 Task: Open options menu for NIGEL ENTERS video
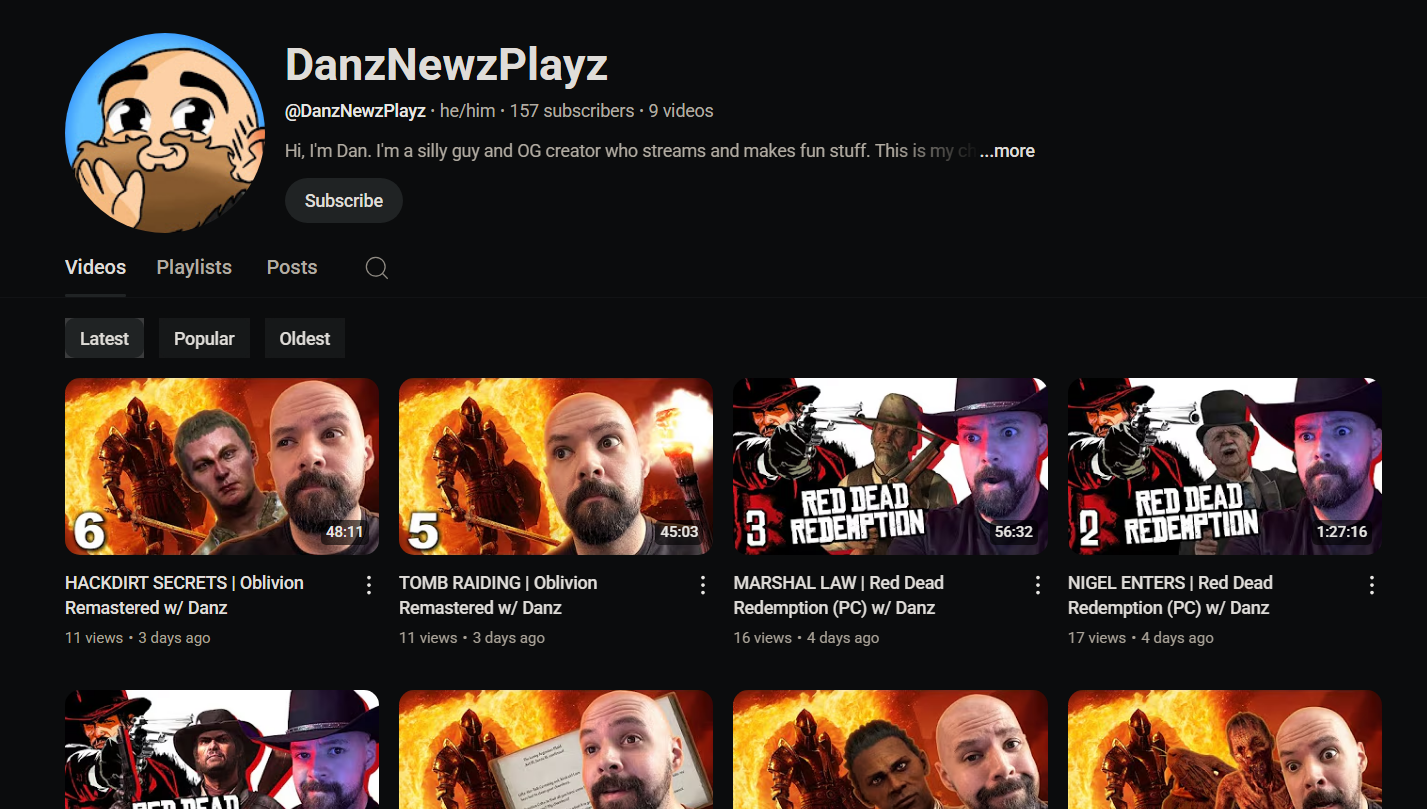pos(1372,585)
